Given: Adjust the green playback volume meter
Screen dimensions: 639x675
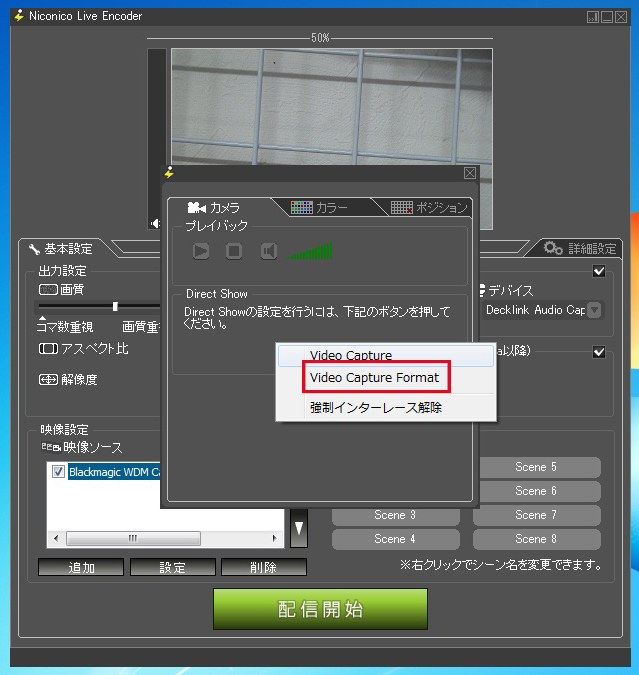Looking at the screenshot, I should click(309, 251).
